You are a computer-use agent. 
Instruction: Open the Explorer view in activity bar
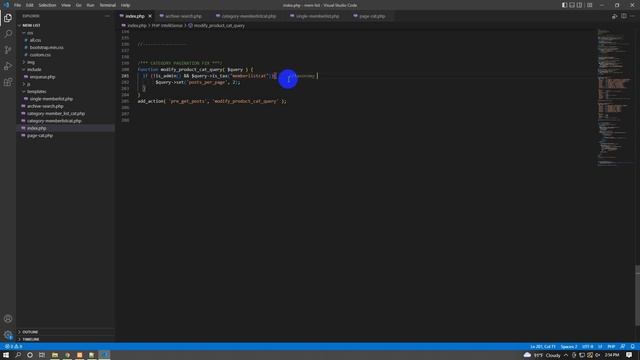click(x=8, y=18)
